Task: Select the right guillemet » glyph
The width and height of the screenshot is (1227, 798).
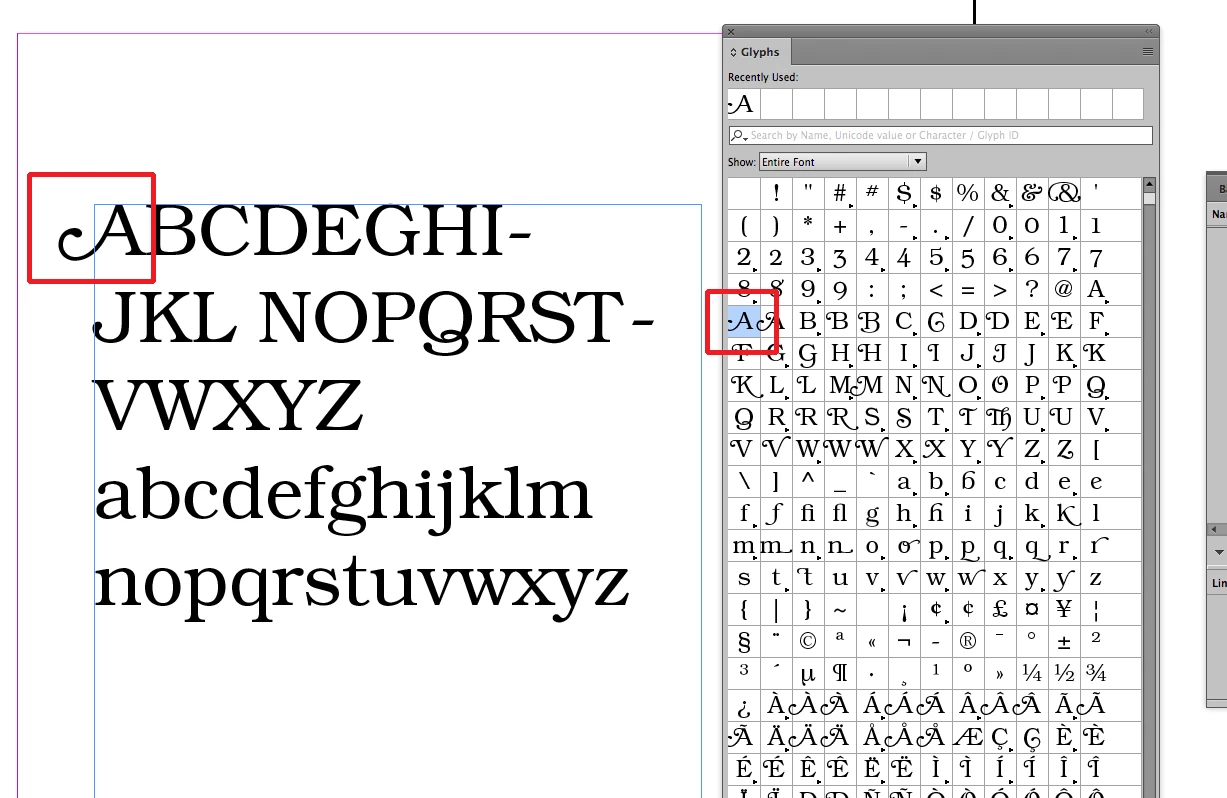Action: [x=999, y=674]
